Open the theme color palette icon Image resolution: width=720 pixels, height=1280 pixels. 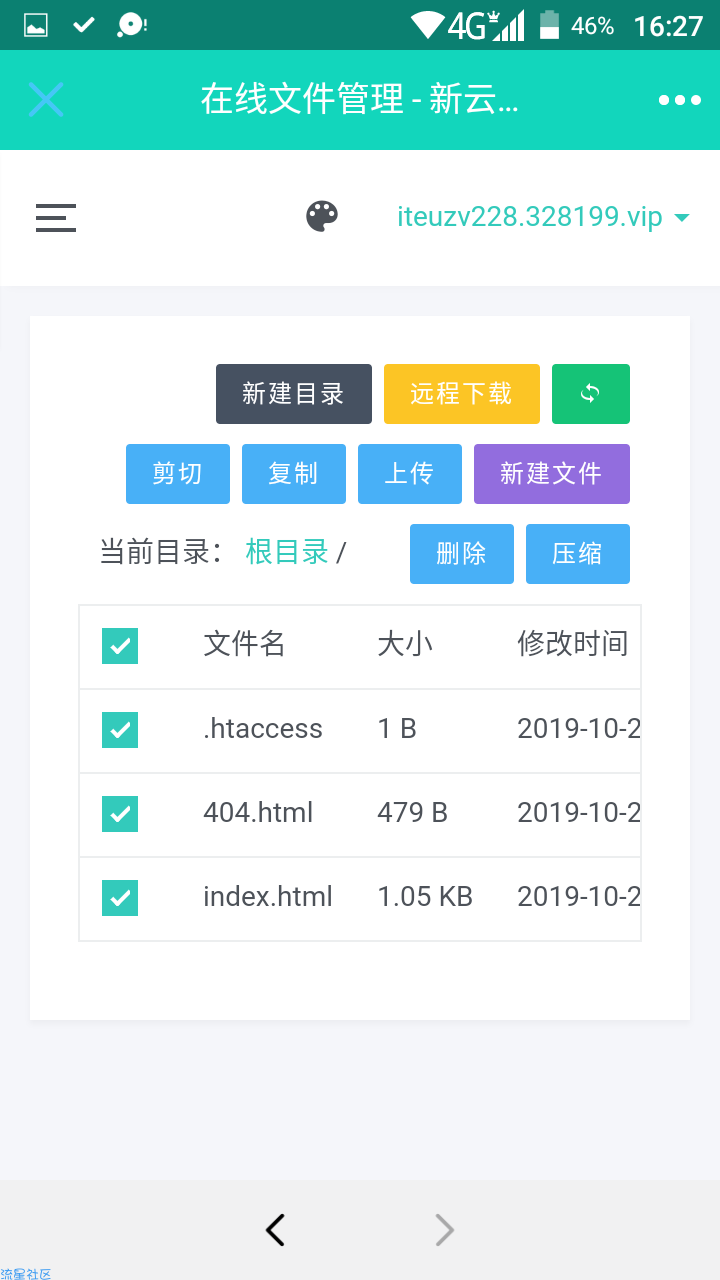(322, 216)
